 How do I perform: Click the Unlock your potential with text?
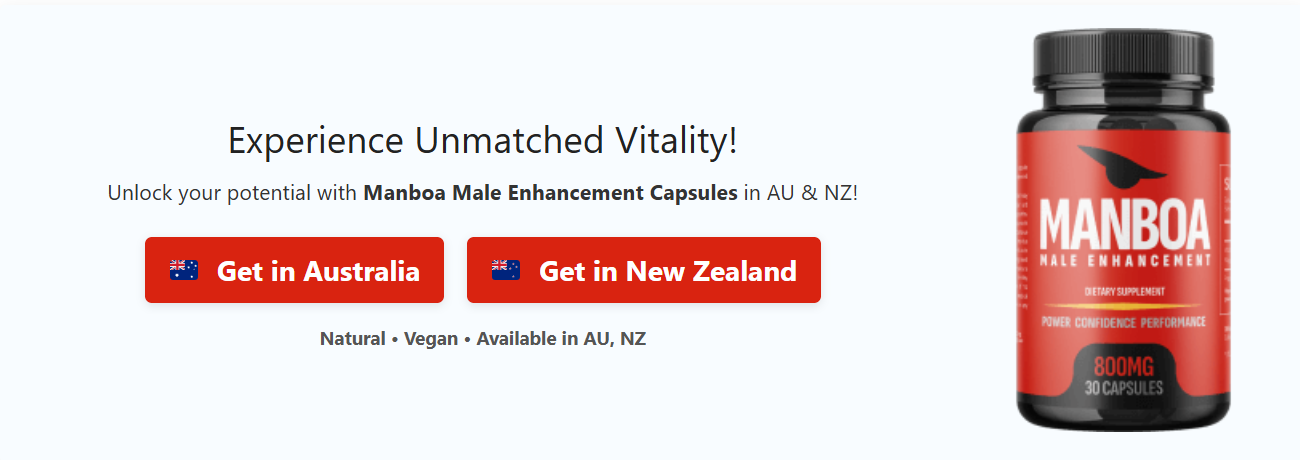[232, 192]
